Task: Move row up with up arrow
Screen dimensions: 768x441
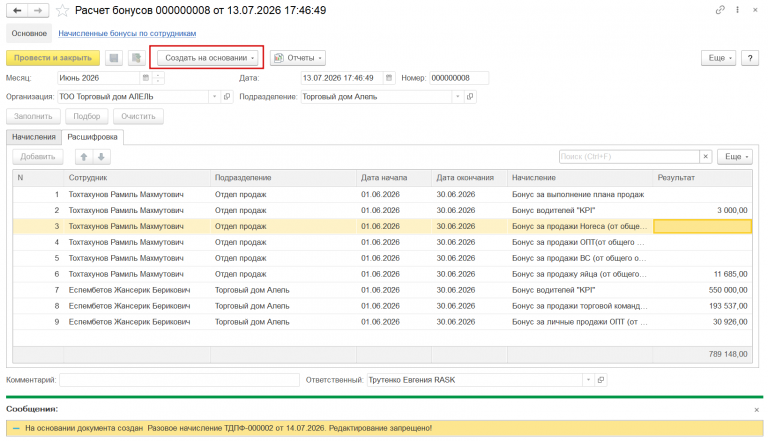Action: 84,157
